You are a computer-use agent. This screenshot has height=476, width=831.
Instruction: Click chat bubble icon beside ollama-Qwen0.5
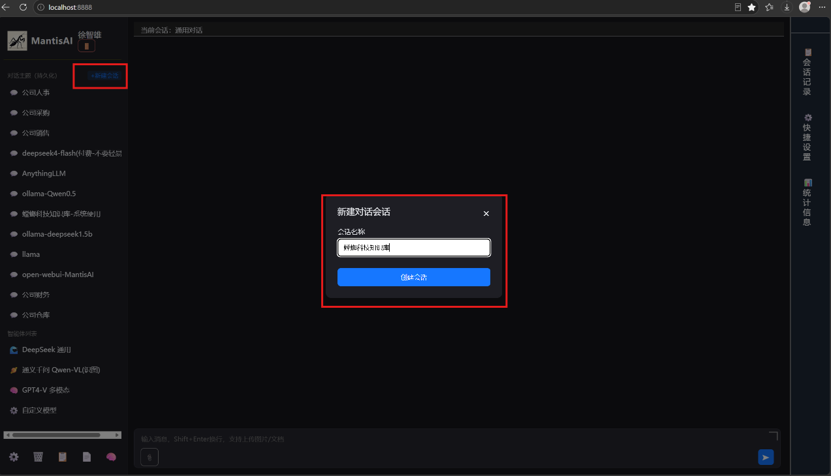coord(14,193)
